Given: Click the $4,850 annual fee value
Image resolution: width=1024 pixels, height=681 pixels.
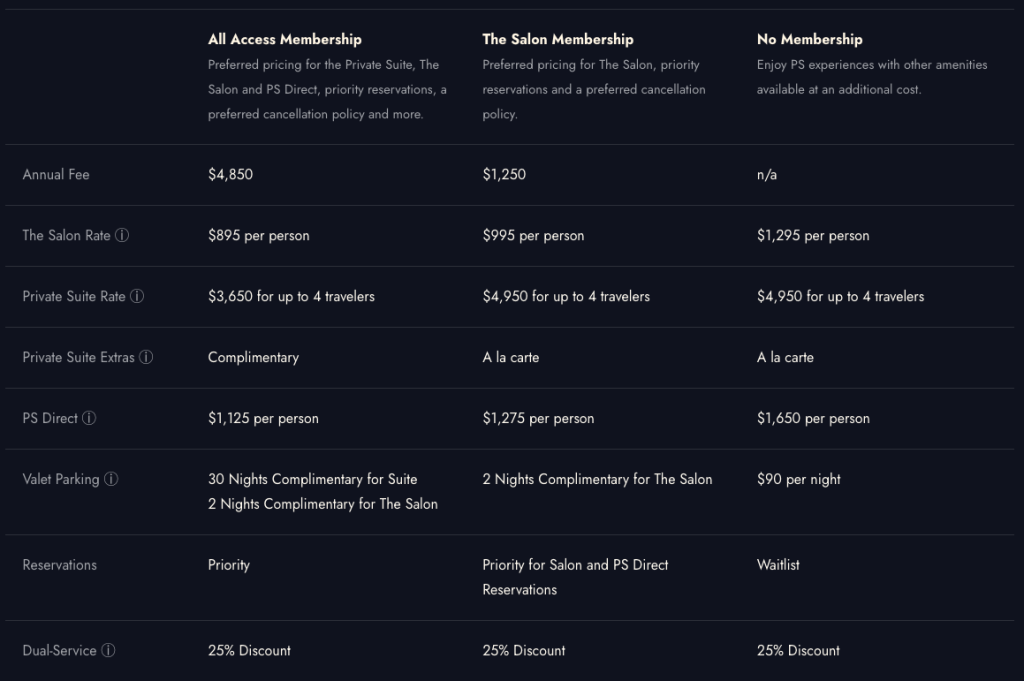Looking at the screenshot, I should [x=231, y=174].
